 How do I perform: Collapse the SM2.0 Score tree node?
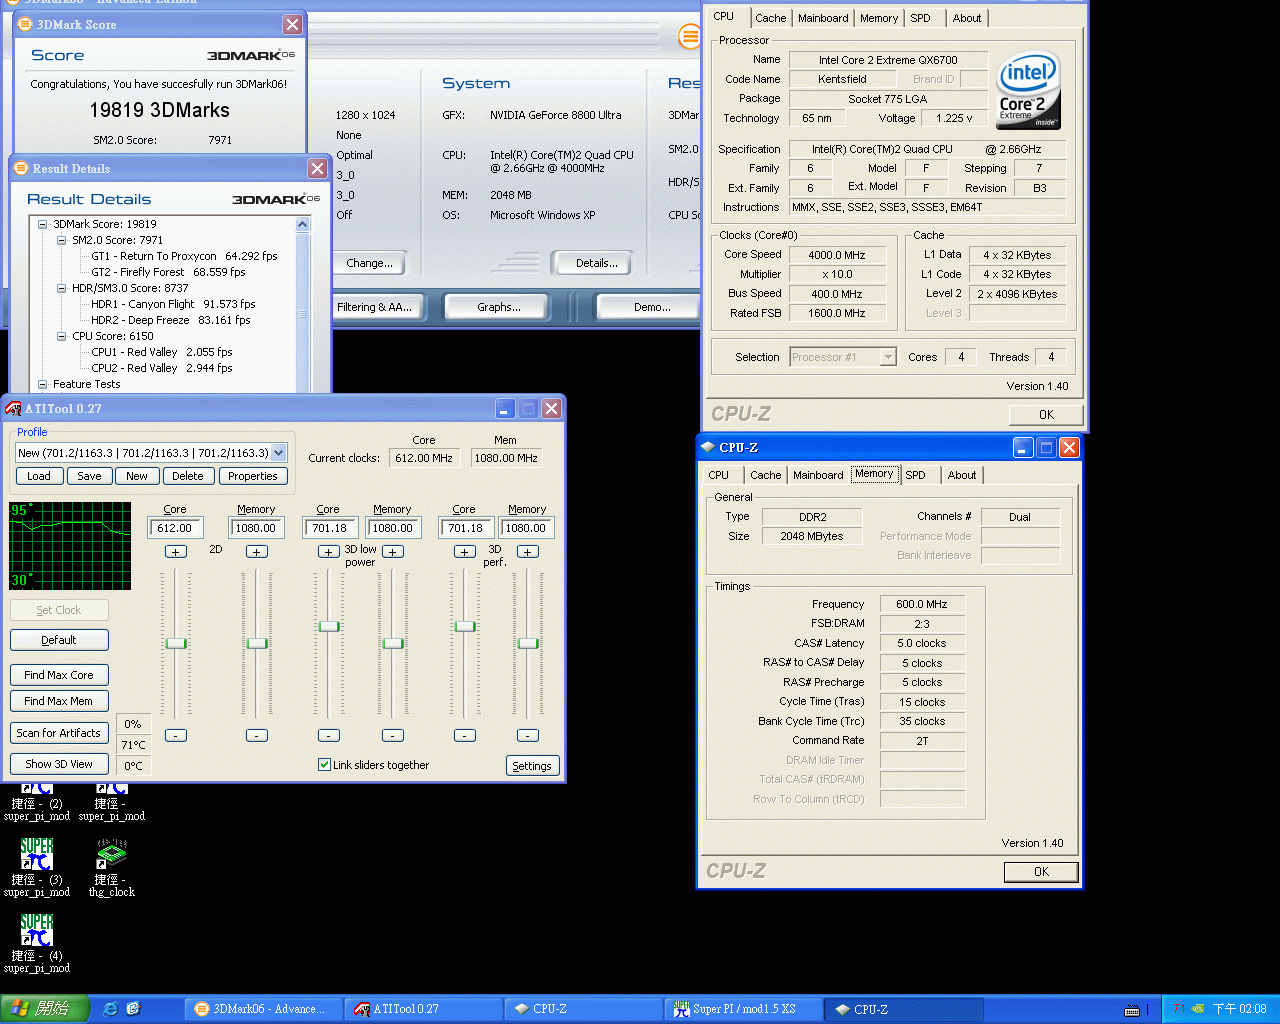pyautogui.click(x=62, y=240)
